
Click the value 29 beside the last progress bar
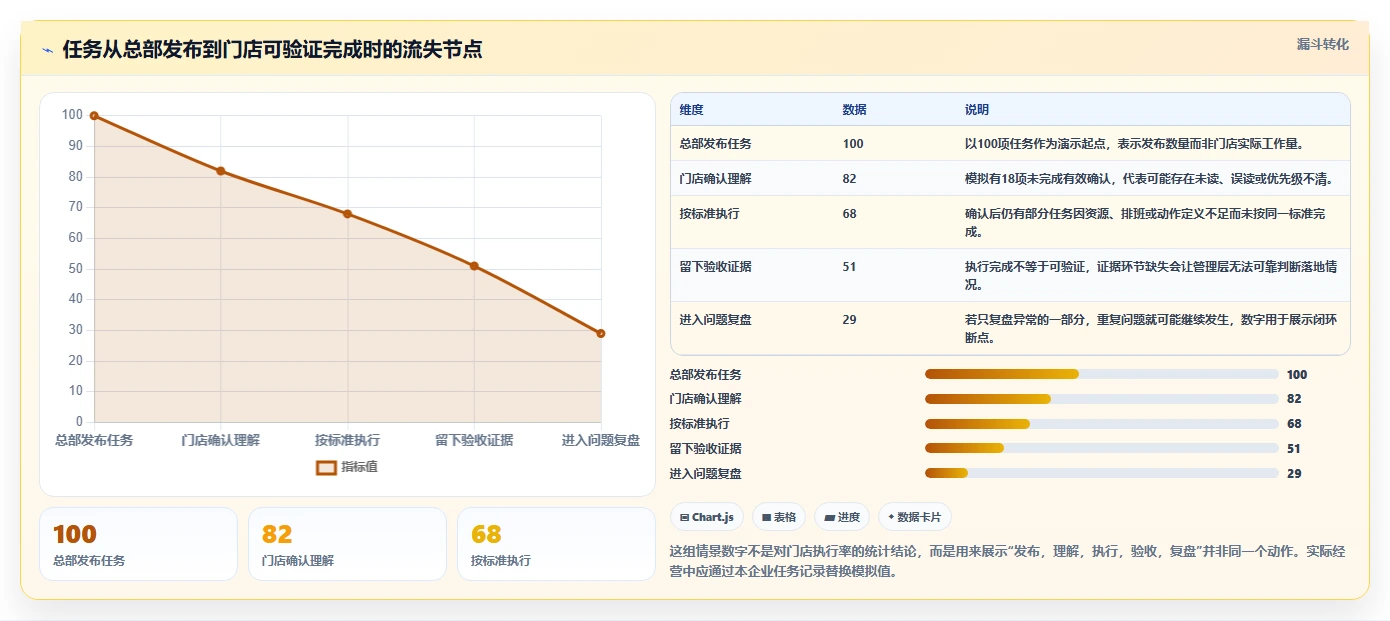pos(1294,474)
